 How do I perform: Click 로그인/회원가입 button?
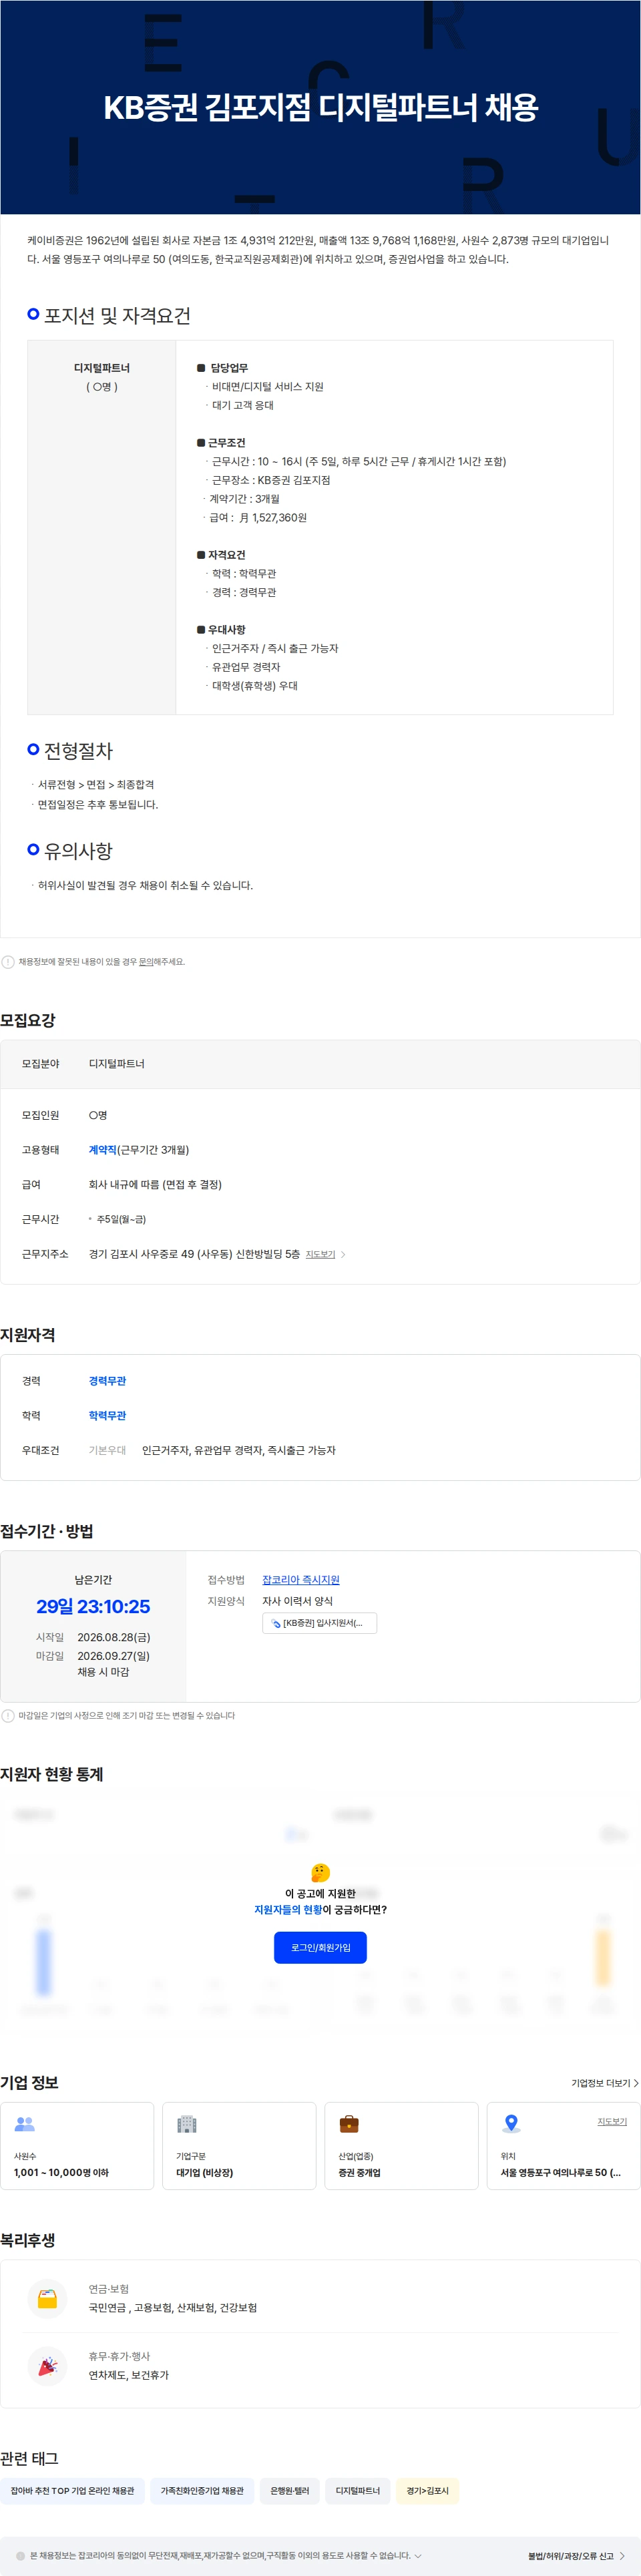320,1947
